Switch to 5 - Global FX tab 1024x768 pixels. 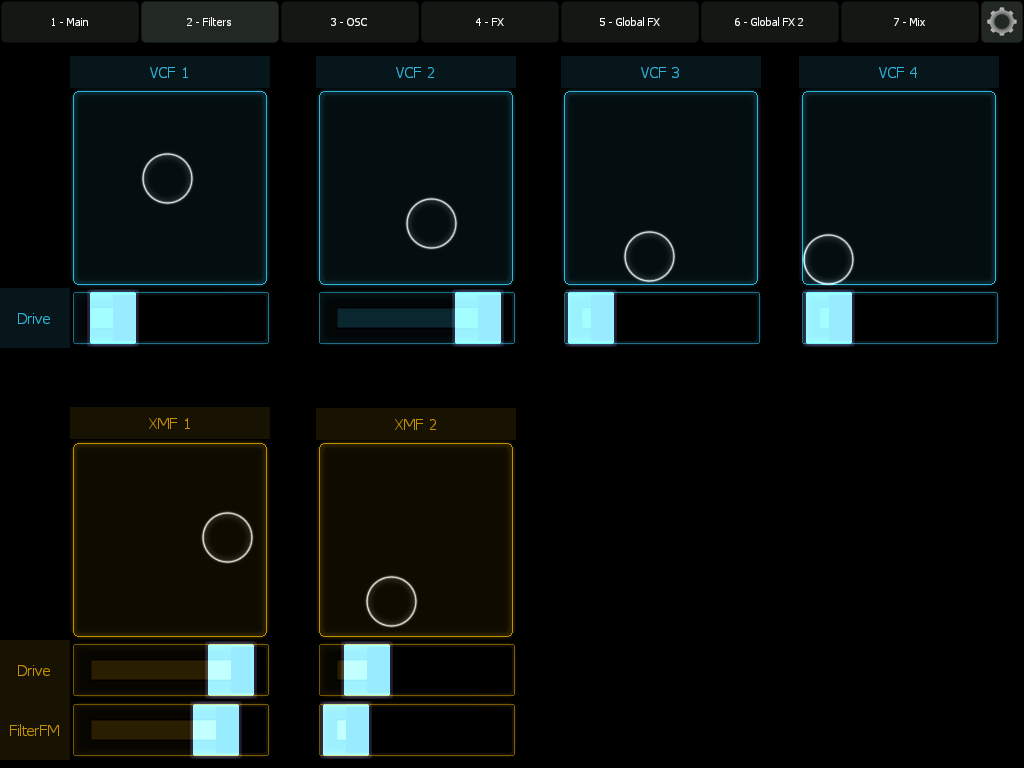630,22
